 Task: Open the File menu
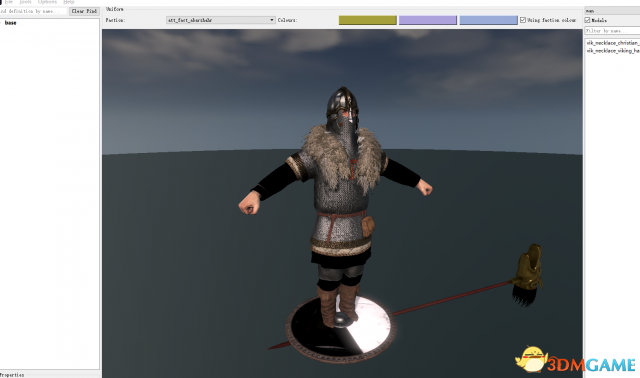point(9,2)
